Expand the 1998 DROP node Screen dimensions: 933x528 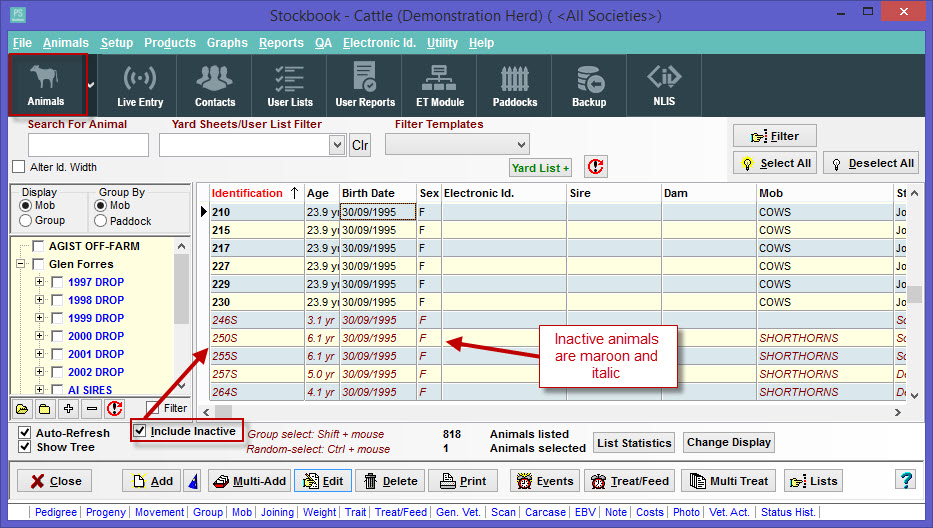click(x=39, y=300)
